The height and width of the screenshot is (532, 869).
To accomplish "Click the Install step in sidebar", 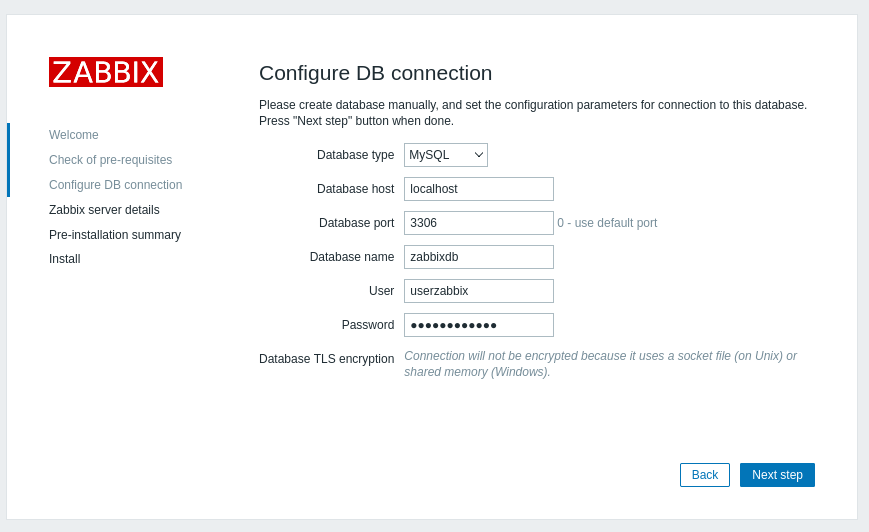I will tap(64, 259).
